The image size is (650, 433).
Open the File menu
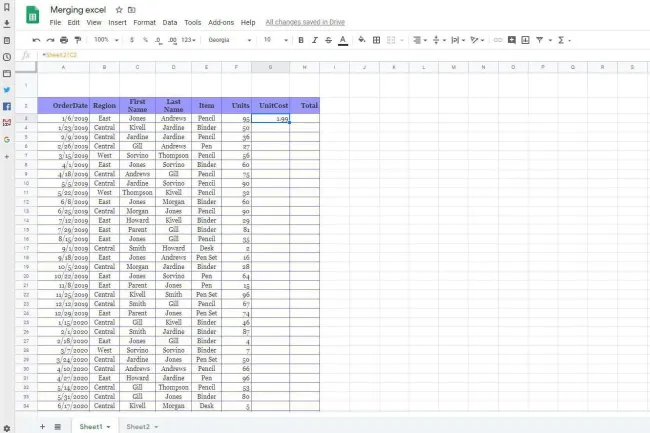pos(55,22)
